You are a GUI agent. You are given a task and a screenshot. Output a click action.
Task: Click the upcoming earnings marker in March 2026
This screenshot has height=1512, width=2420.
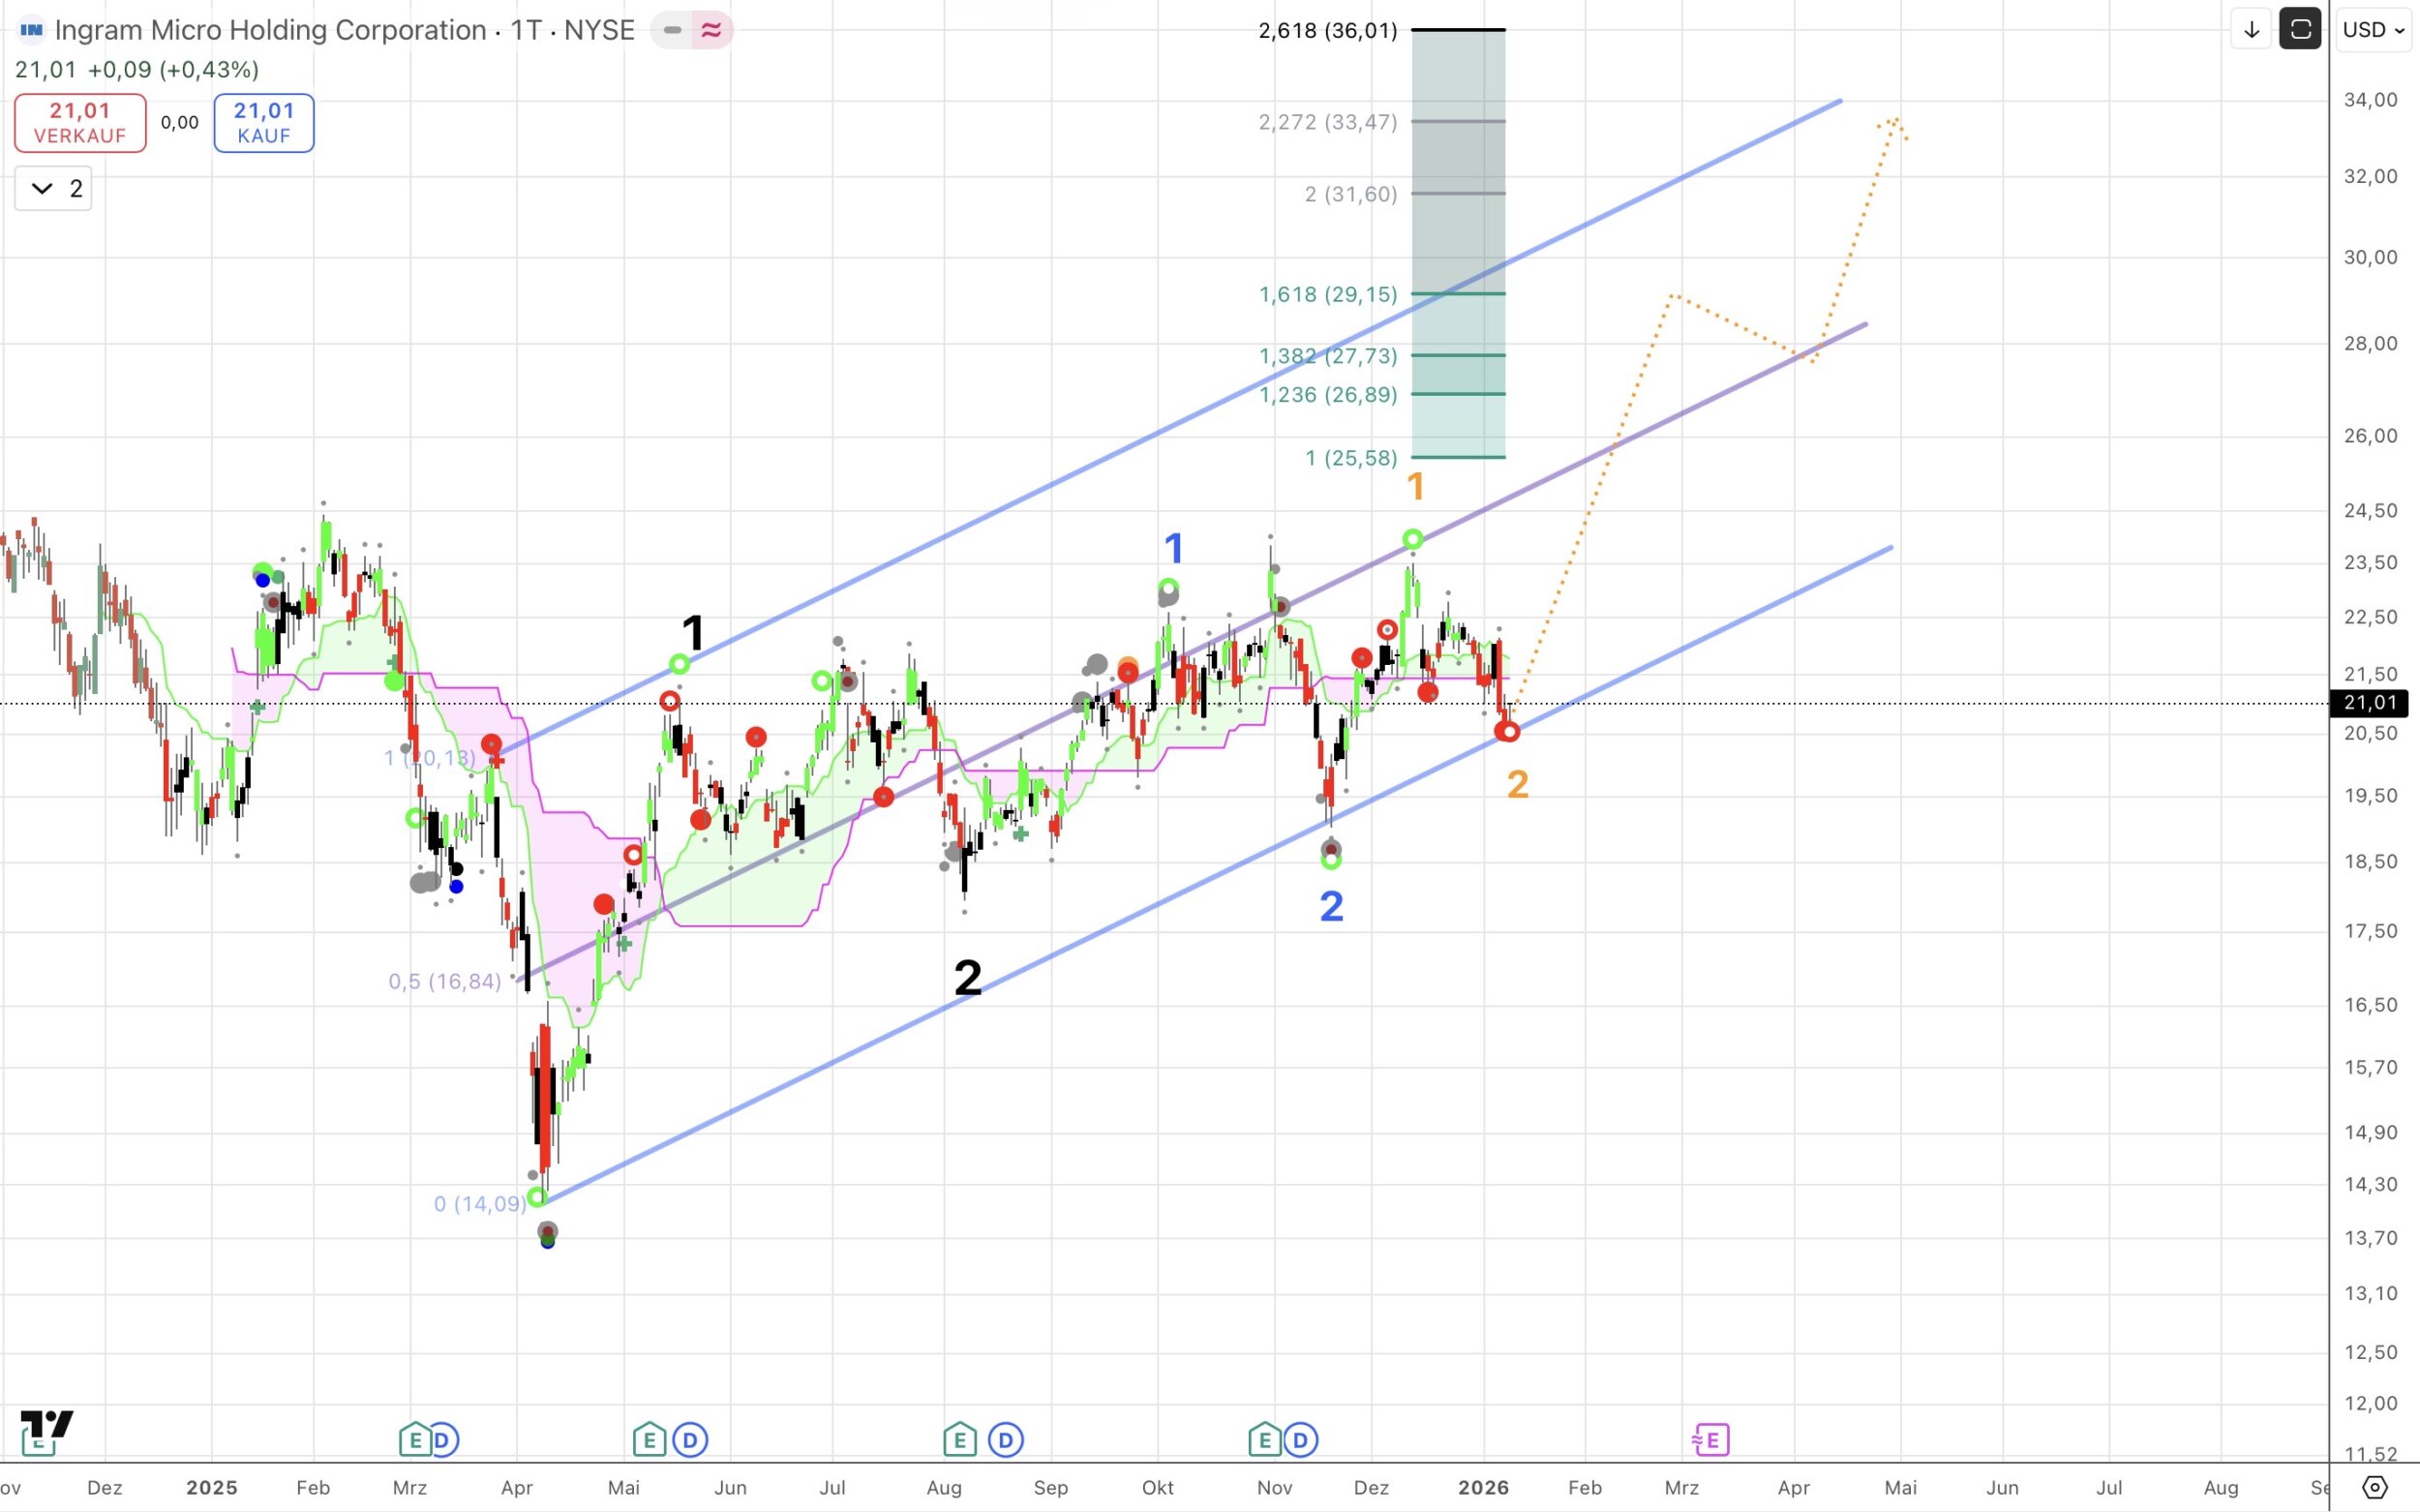[x=1711, y=1440]
